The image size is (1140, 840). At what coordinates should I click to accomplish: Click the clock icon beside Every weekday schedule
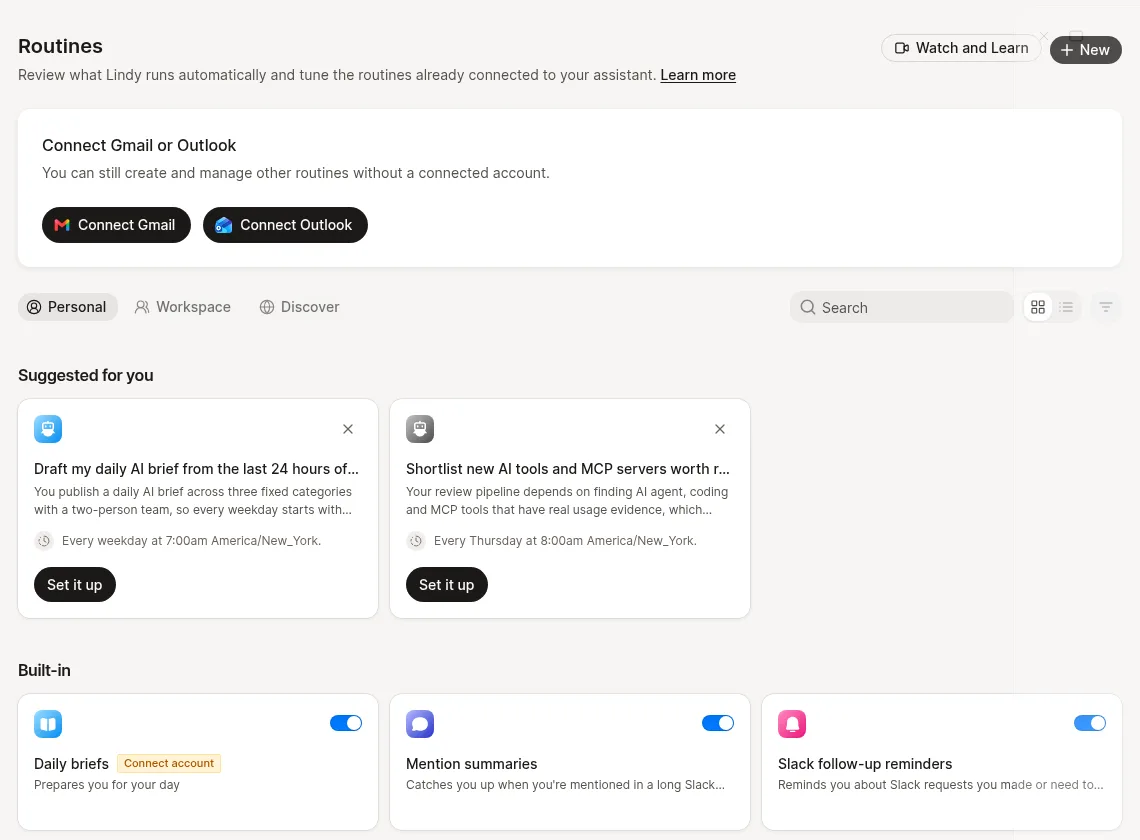(44, 540)
